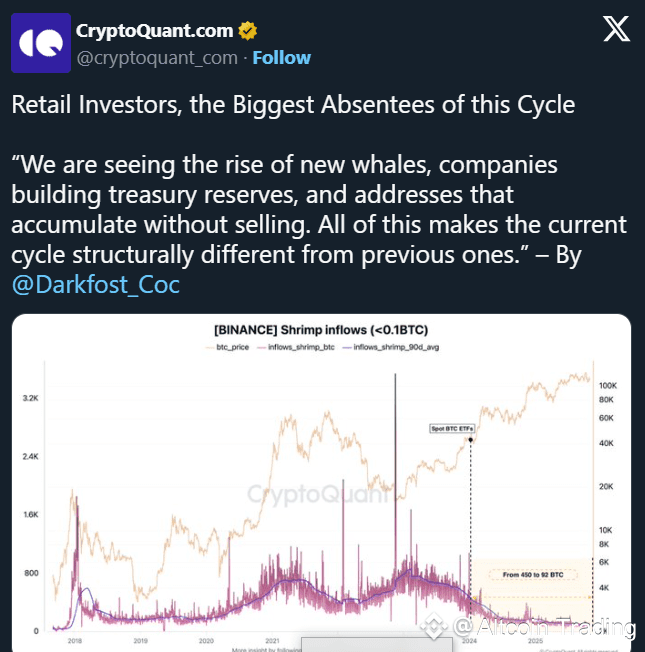Click the chart title '[BINANCE] Shrimp inflows'
This screenshot has width=645, height=652.
(320, 331)
